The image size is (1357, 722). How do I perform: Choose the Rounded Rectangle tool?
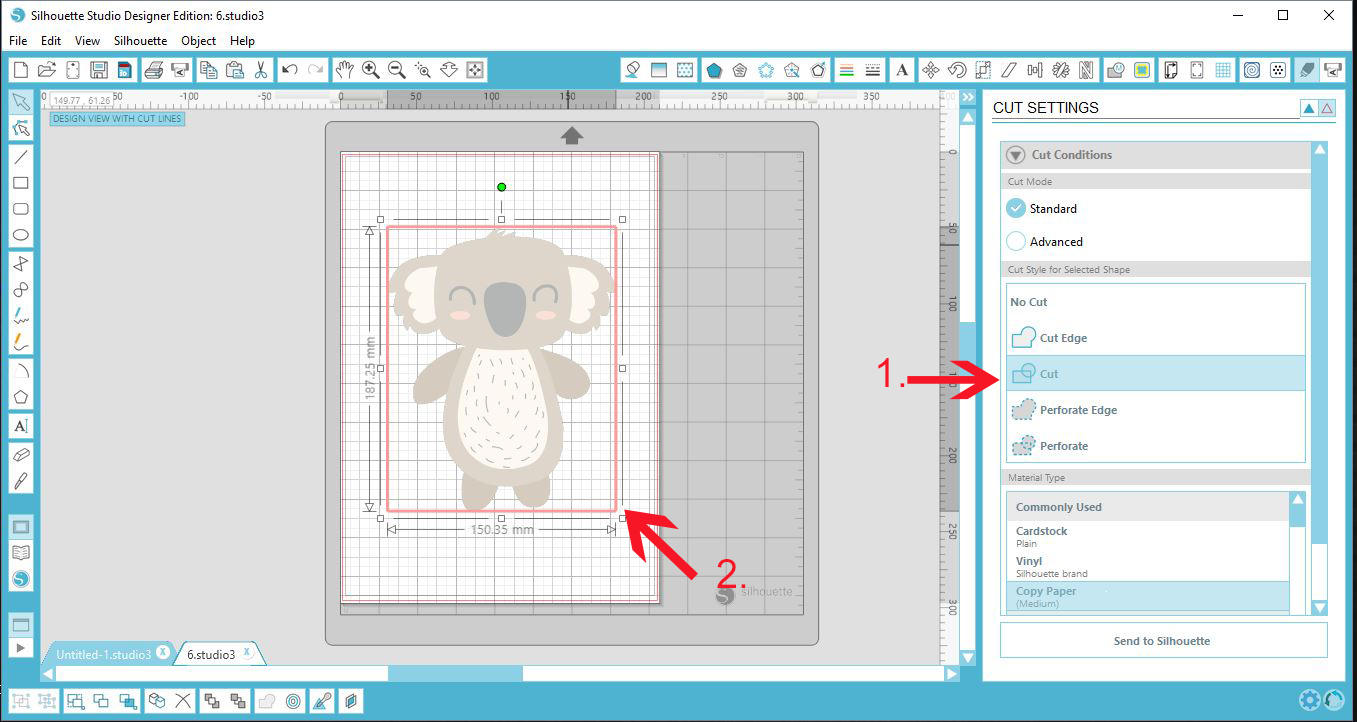20,209
